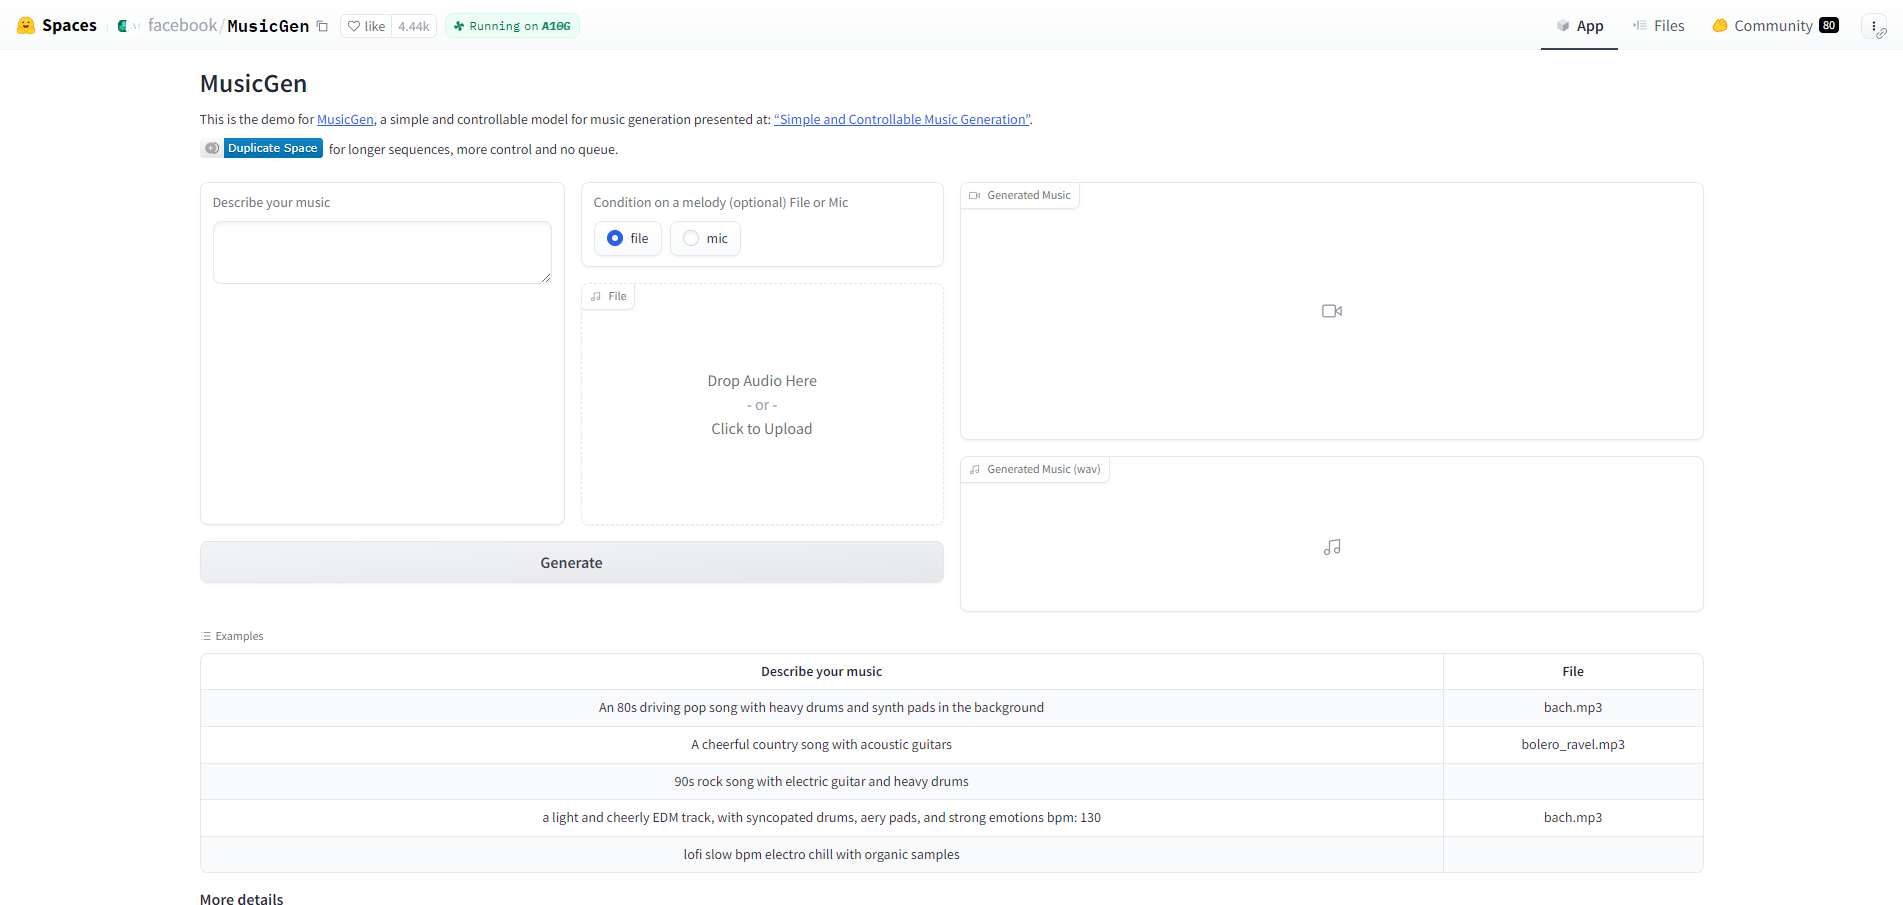This screenshot has width=1903, height=905.
Task: Click the Generate button
Action: (572, 563)
